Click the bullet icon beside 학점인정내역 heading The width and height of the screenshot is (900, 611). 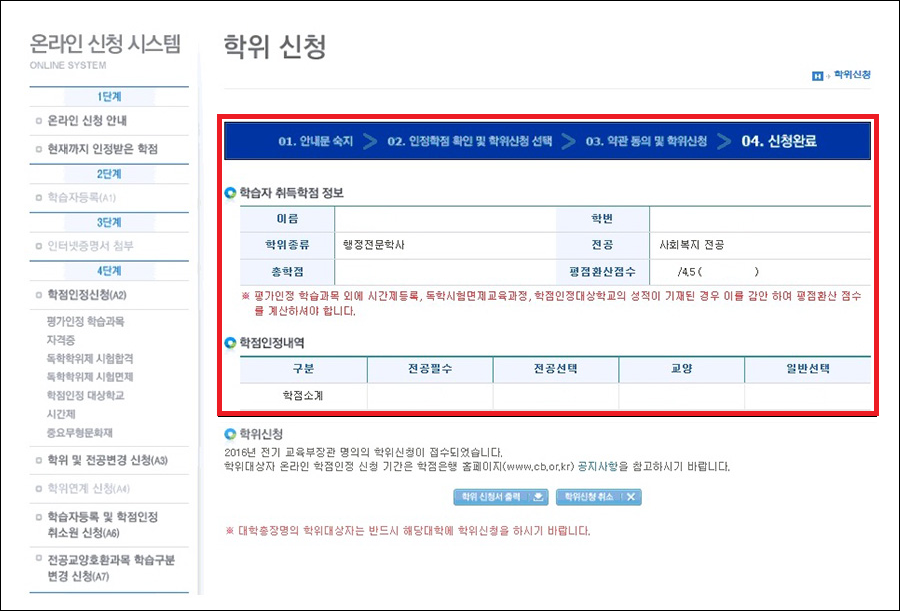tap(231, 342)
